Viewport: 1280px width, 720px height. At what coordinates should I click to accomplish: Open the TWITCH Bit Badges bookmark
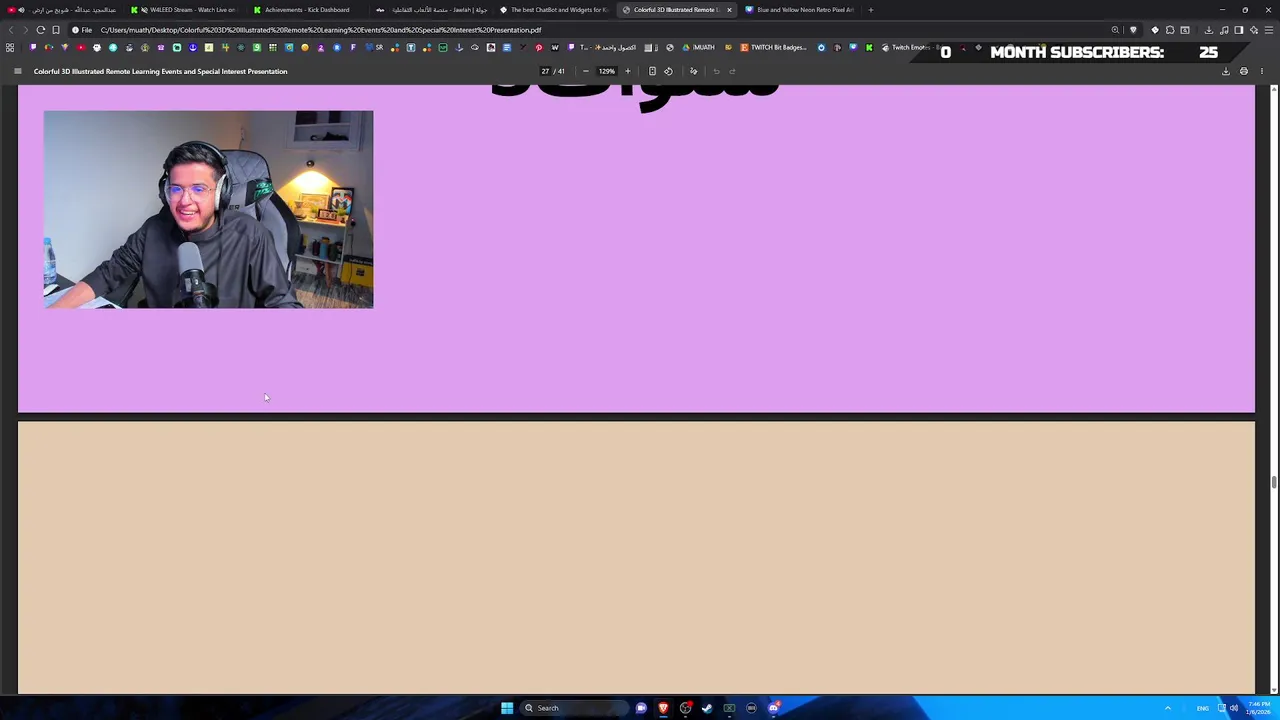pyautogui.click(x=772, y=47)
